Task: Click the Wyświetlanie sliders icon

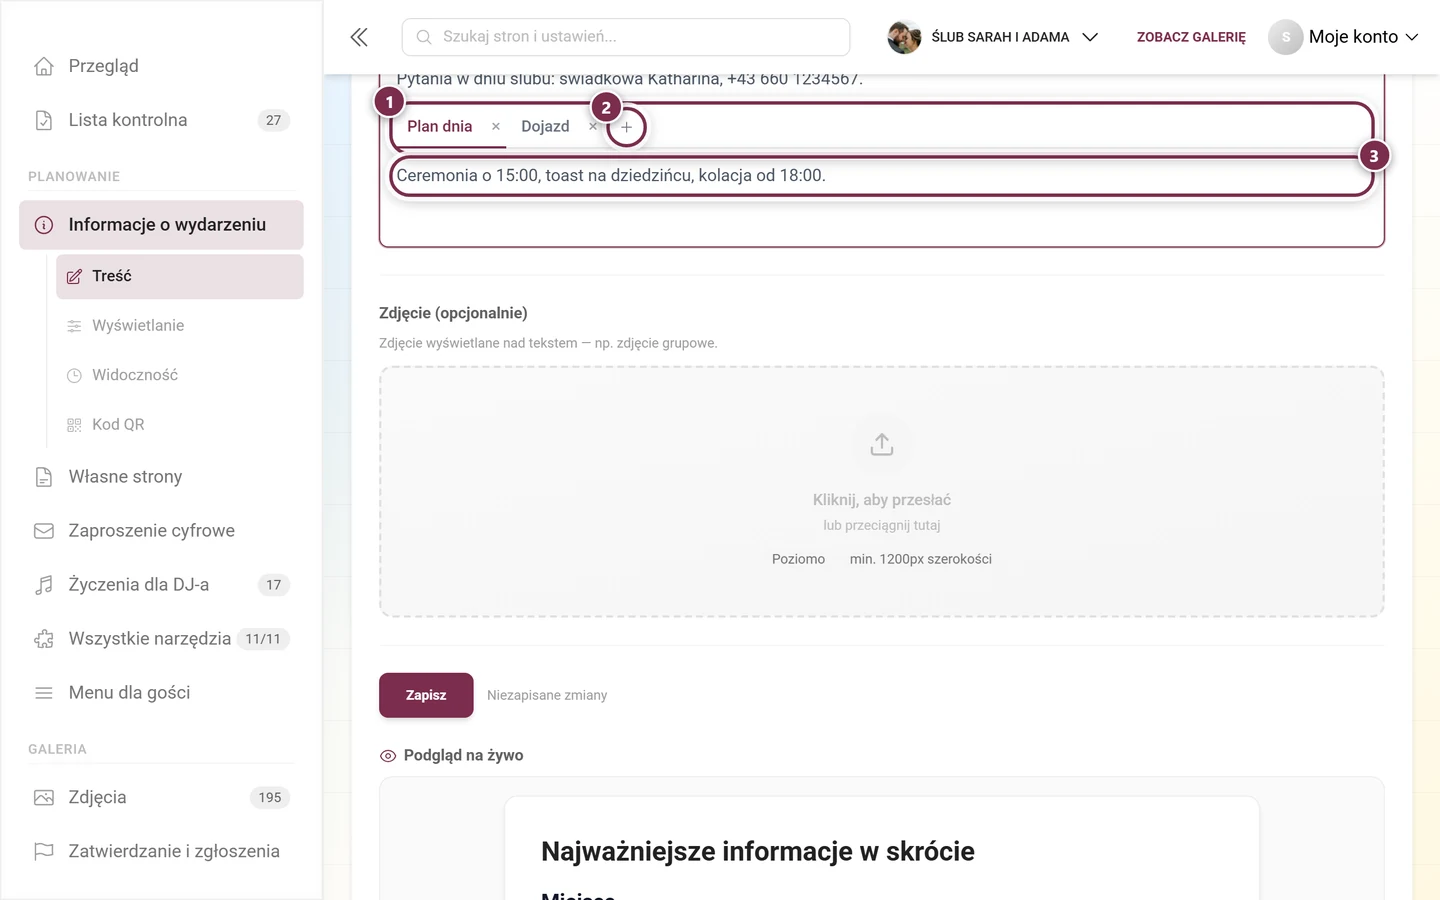Action: [x=74, y=326]
